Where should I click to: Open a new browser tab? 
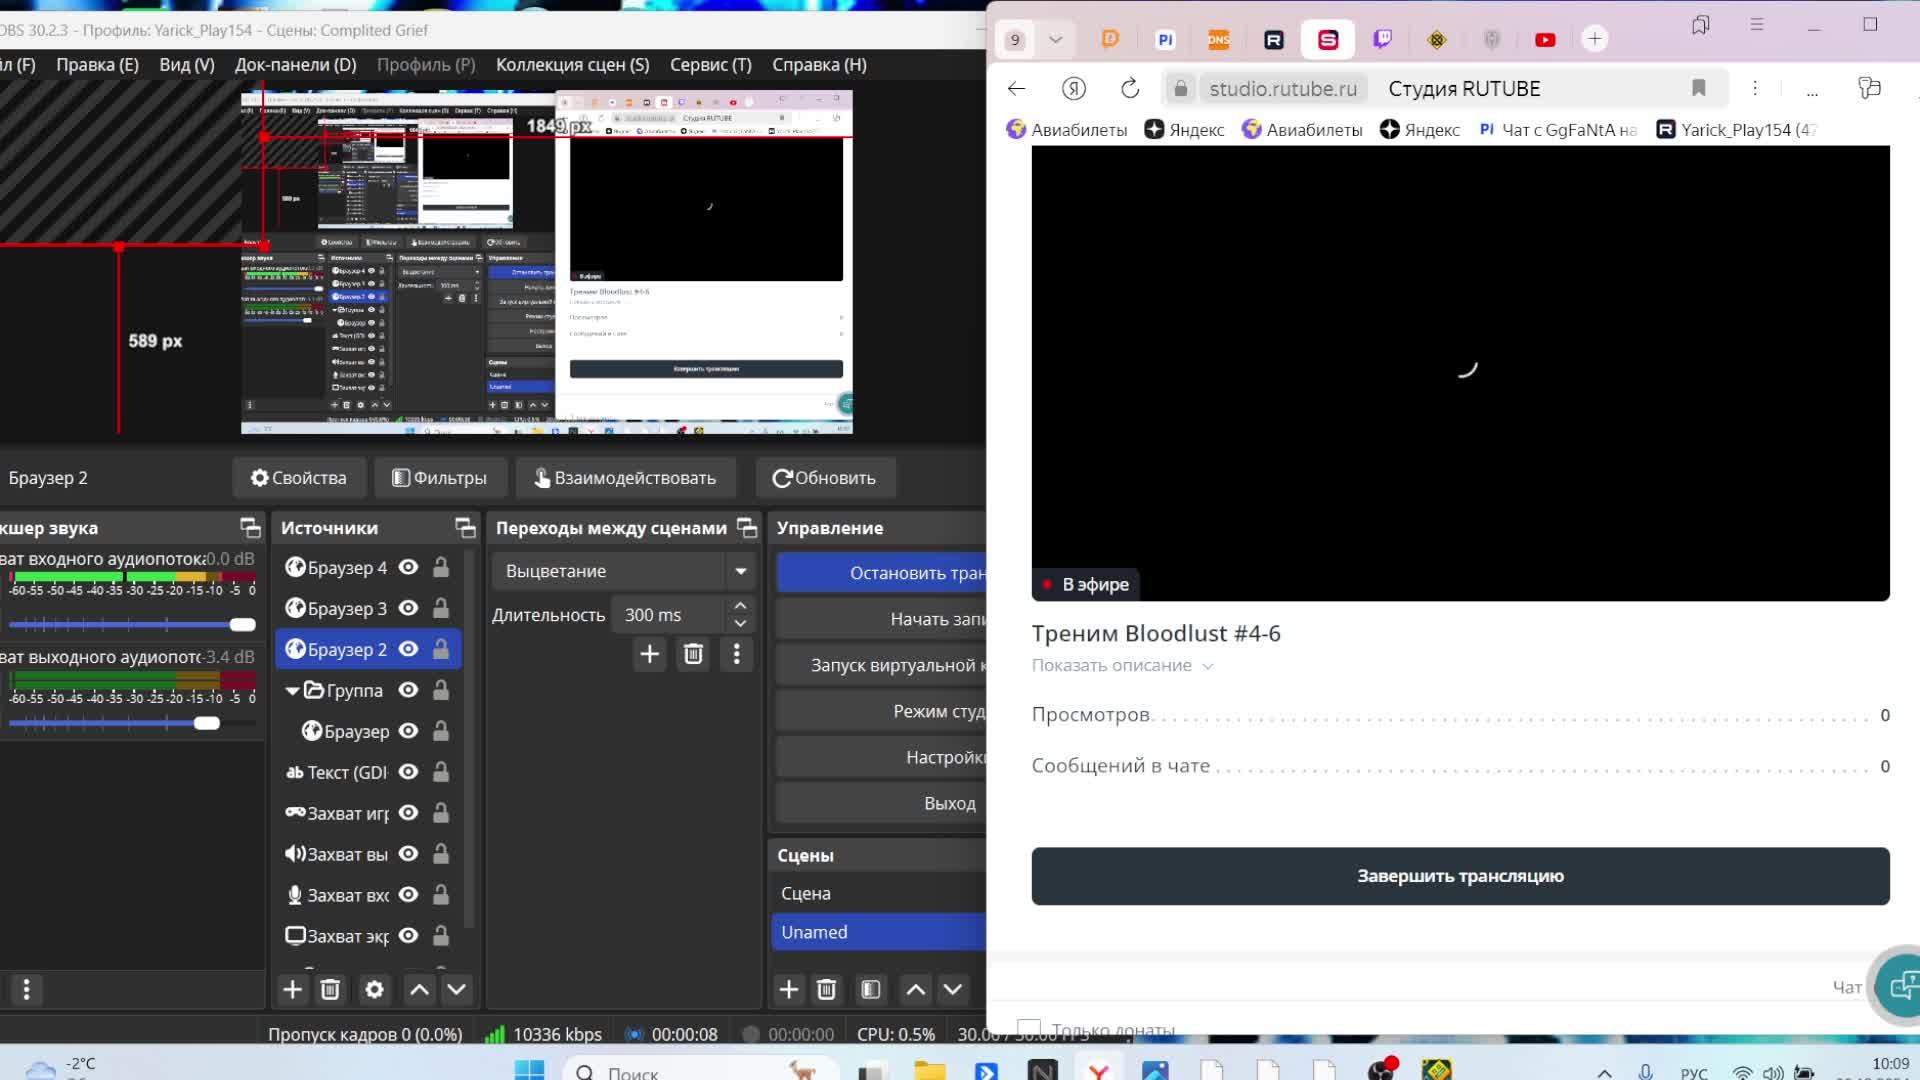click(1595, 39)
